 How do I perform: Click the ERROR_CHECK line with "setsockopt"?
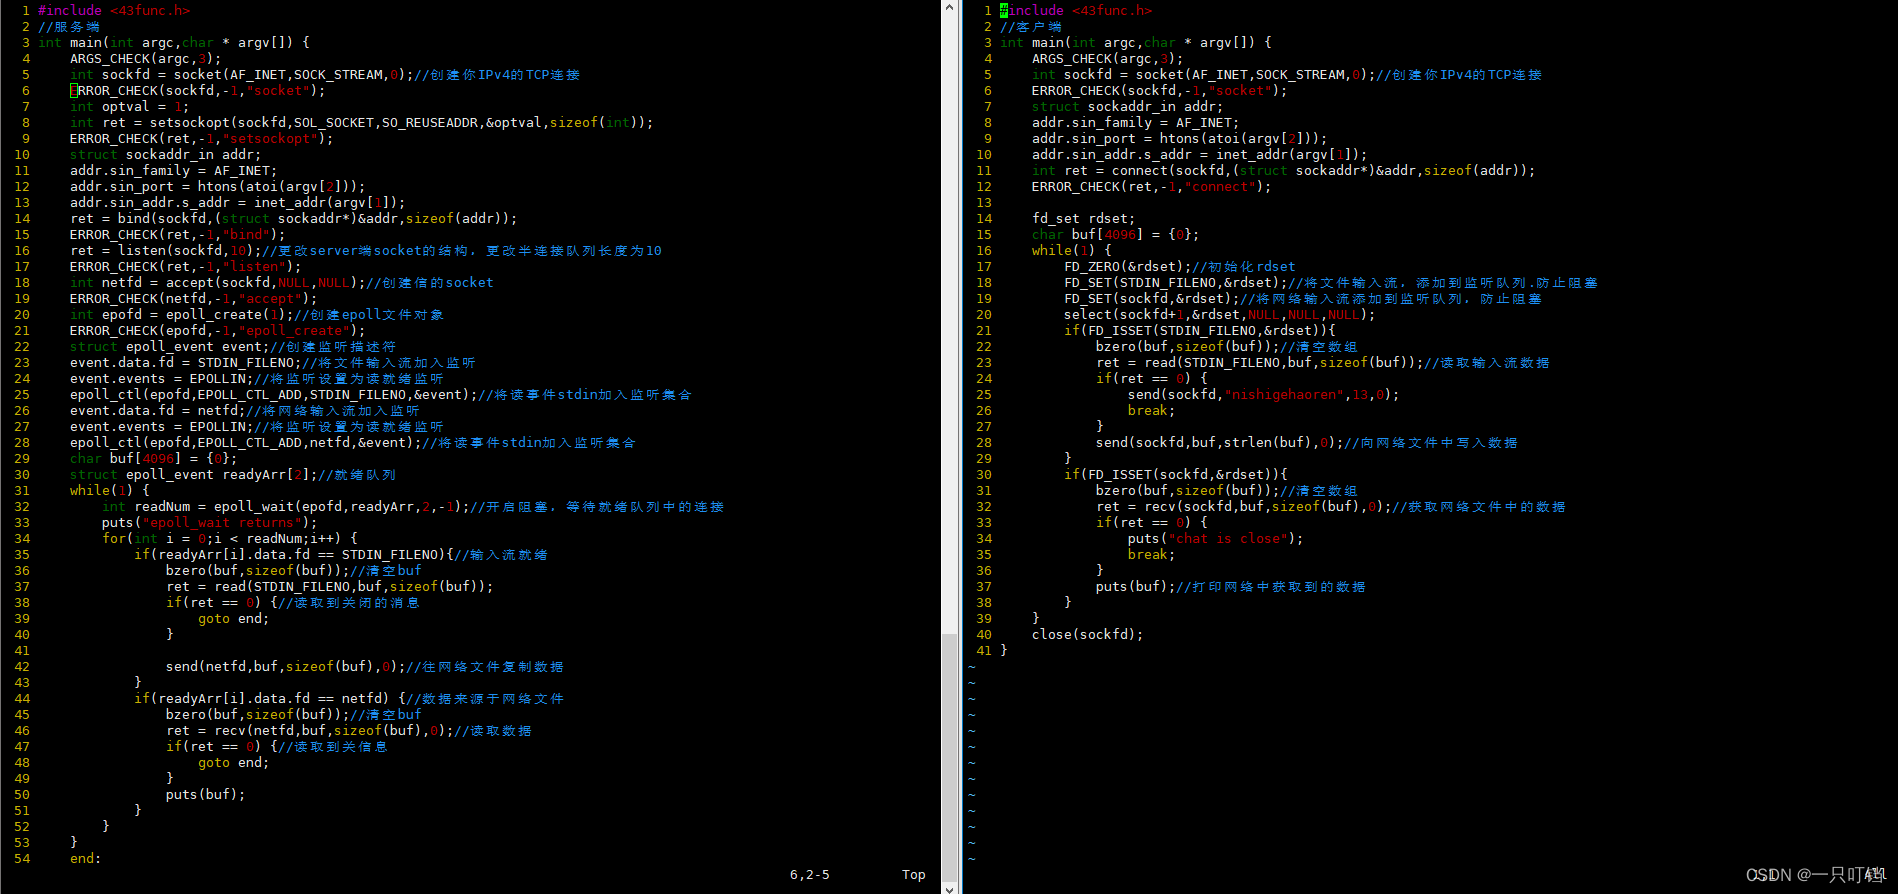click(x=201, y=138)
